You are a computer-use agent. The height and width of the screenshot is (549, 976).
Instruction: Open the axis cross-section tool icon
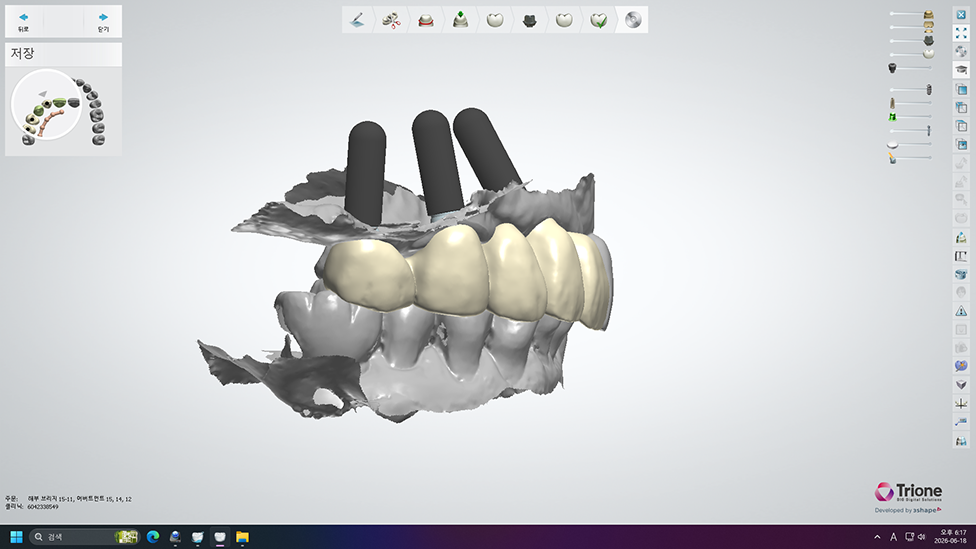coord(961,403)
